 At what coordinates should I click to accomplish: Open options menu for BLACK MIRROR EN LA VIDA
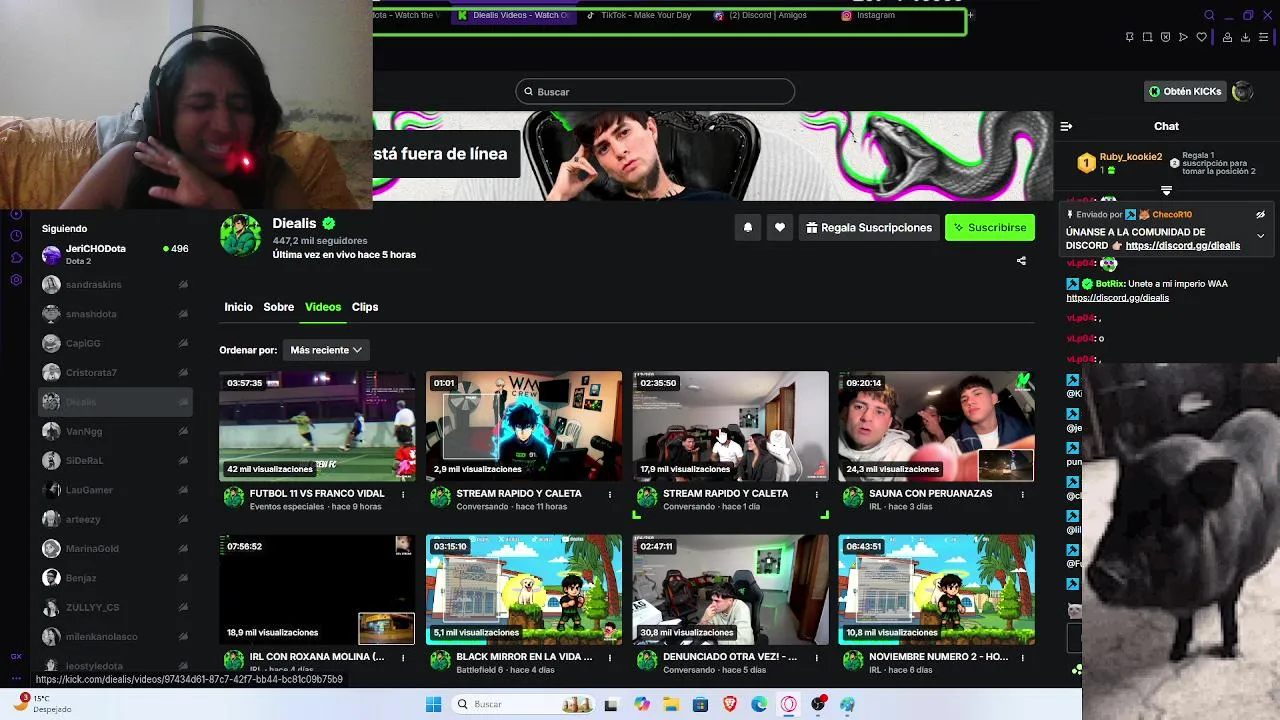pyautogui.click(x=610, y=658)
